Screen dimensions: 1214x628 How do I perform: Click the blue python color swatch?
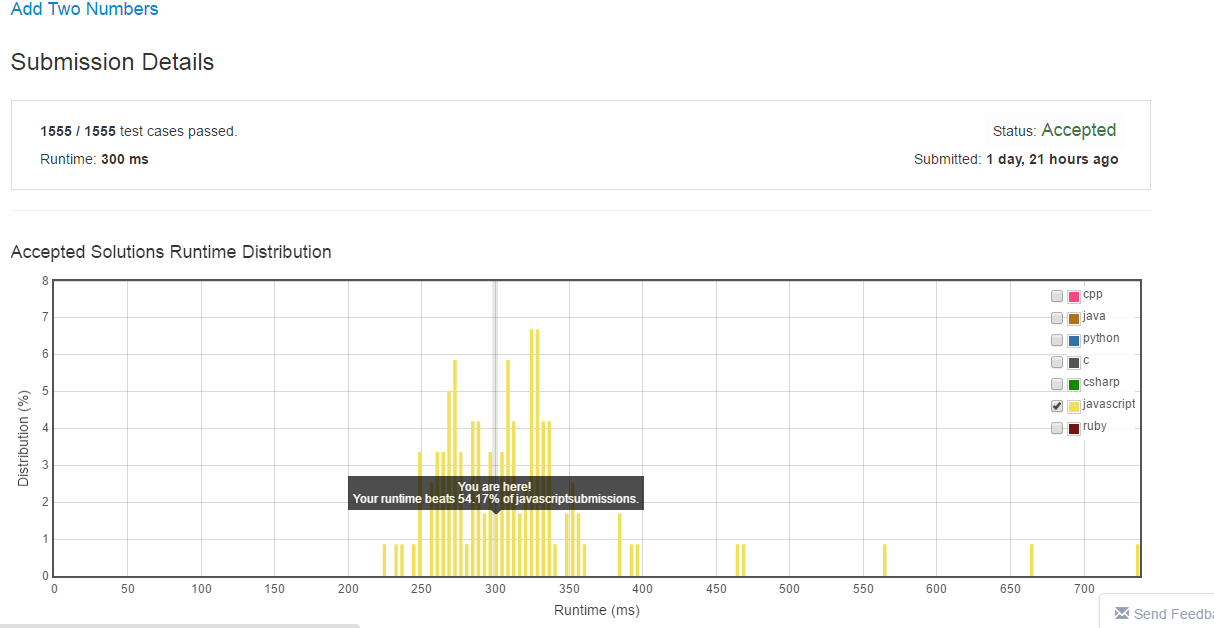[x=1074, y=341]
